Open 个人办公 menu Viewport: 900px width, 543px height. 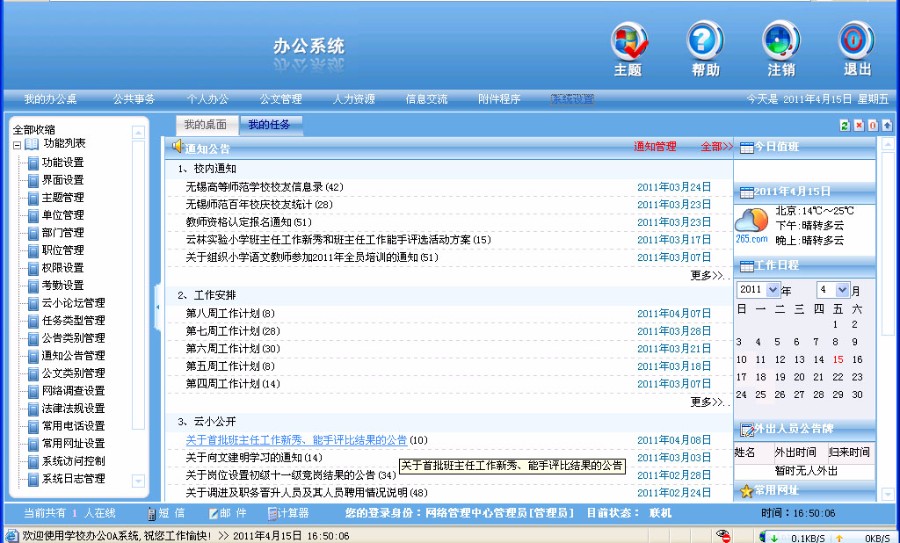click(x=207, y=99)
